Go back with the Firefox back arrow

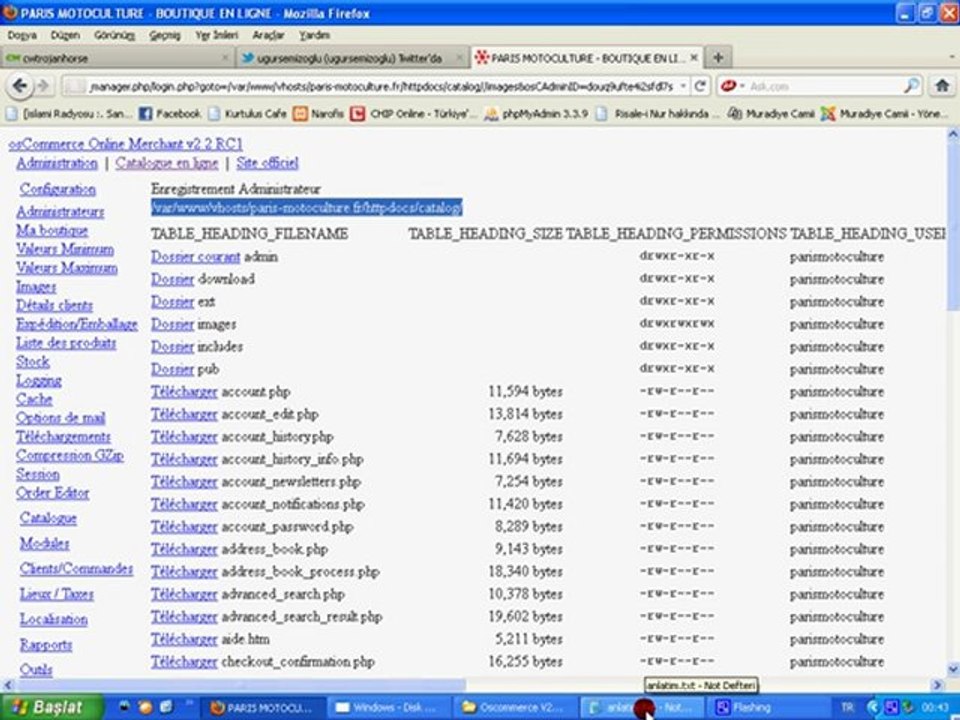tap(20, 86)
